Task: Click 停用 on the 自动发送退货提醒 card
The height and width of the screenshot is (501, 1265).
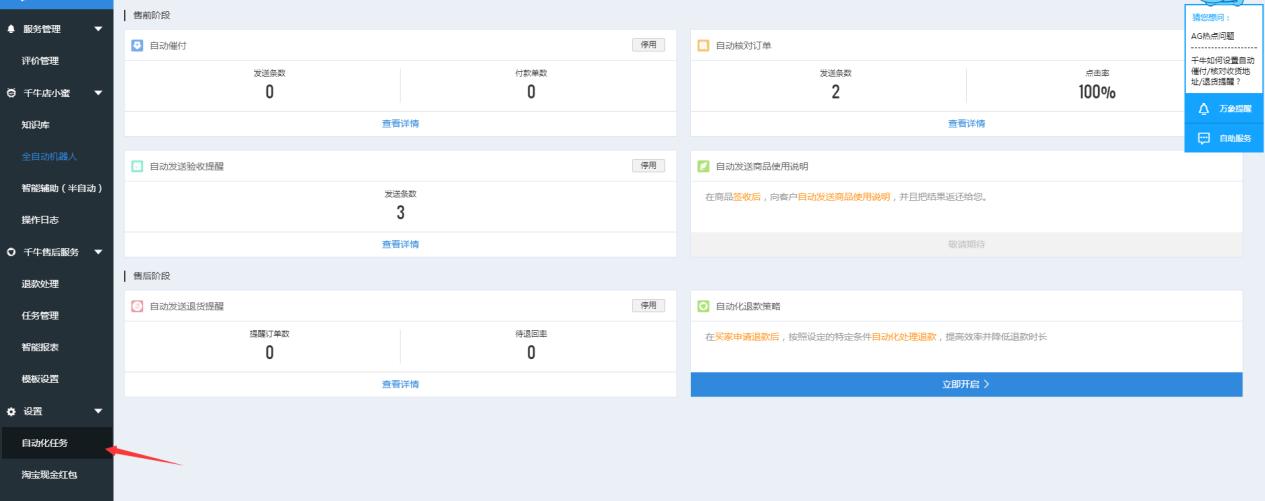Action: 648,305
